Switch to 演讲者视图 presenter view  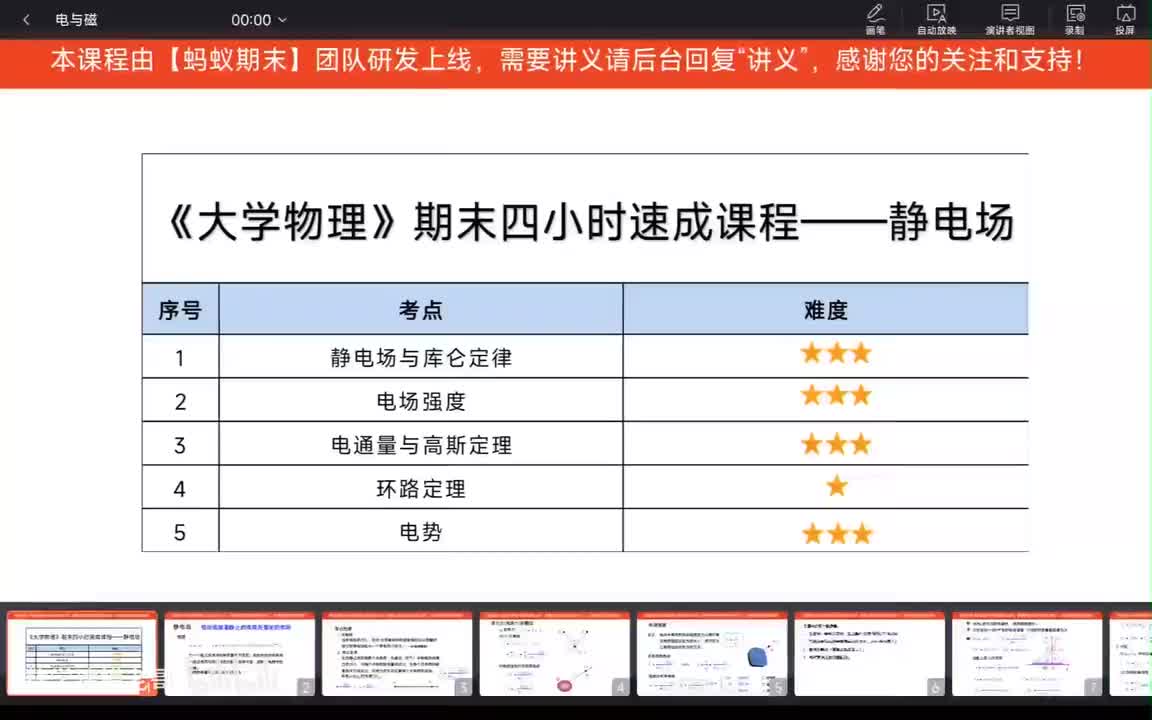(1009, 19)
